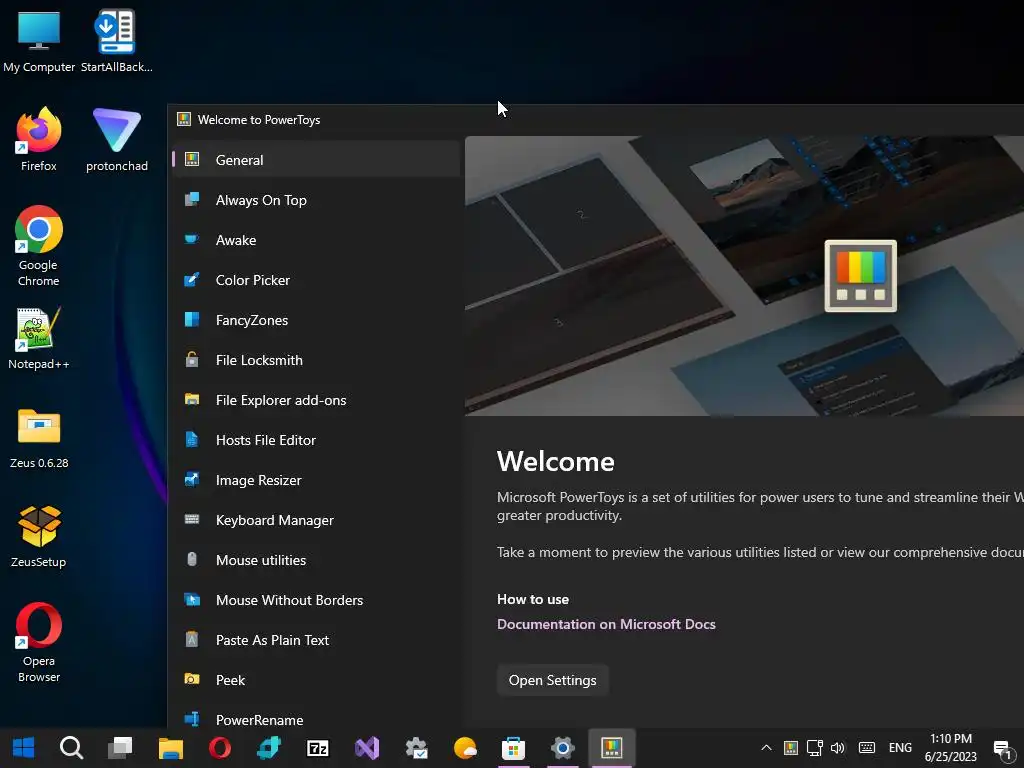Click the taskbar Search icon
Image resolution: width=1024 pixels, height=768 pixels.
coord(71,748)
